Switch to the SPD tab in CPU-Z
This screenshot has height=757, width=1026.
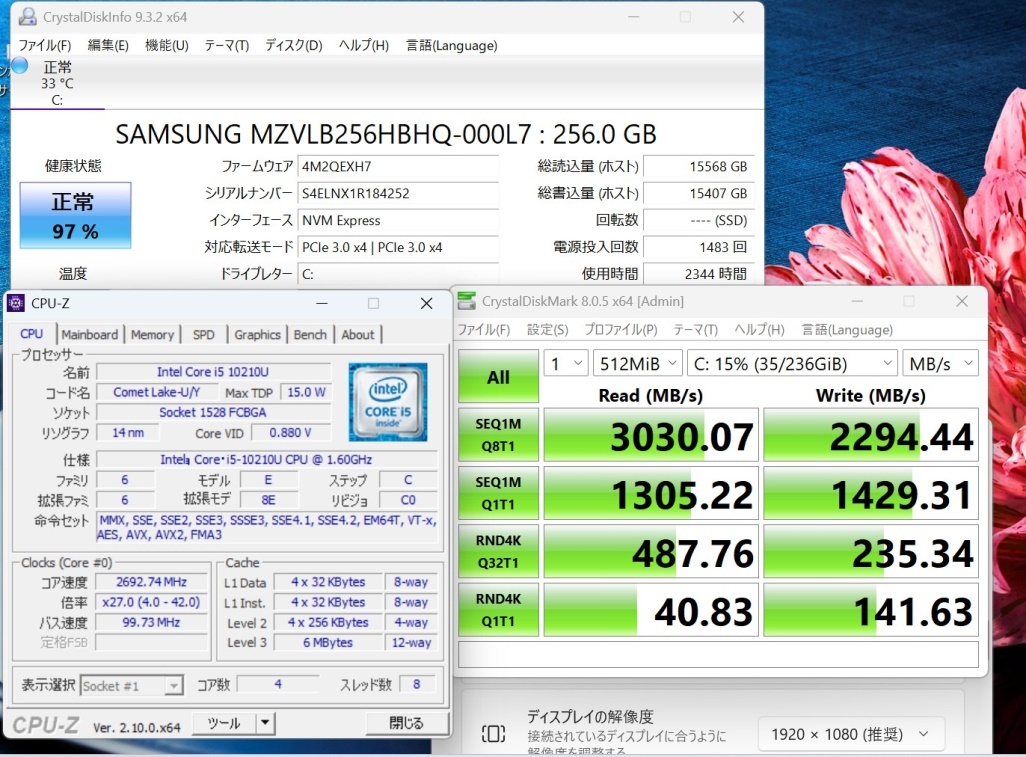[x=203, y=334]
